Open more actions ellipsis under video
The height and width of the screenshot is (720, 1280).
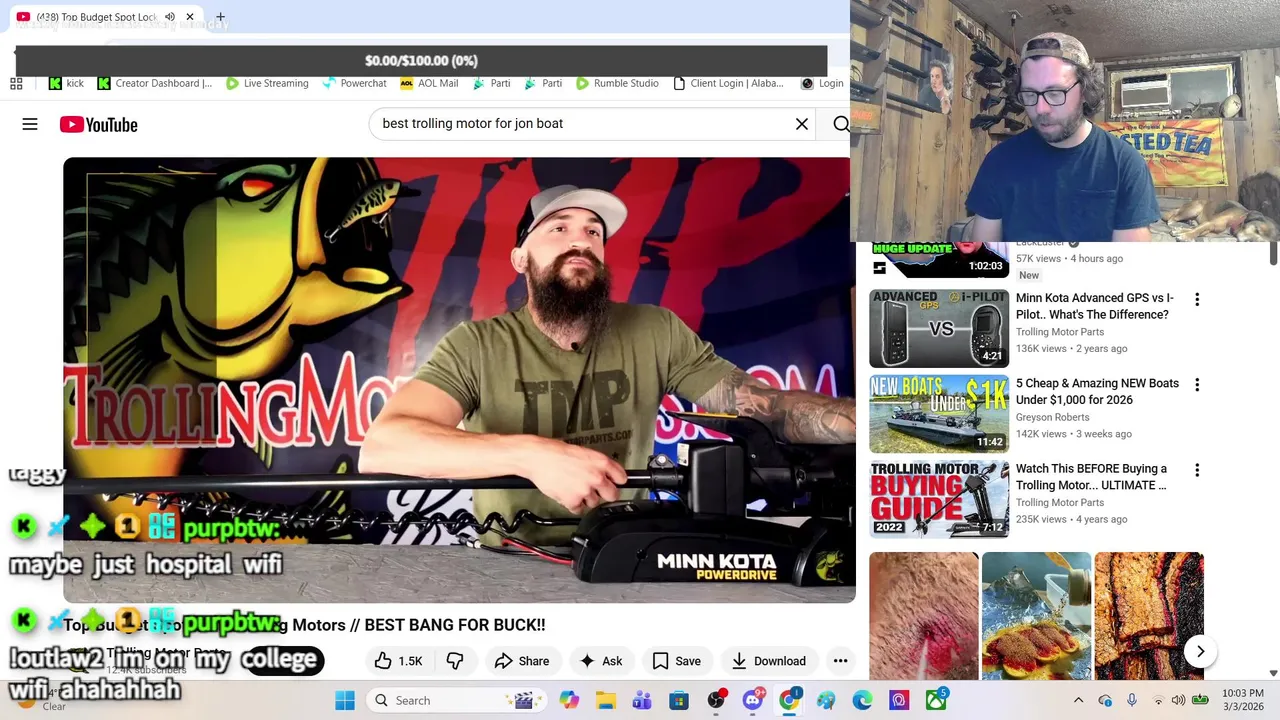pyautogui.click(x=841, y=661)
